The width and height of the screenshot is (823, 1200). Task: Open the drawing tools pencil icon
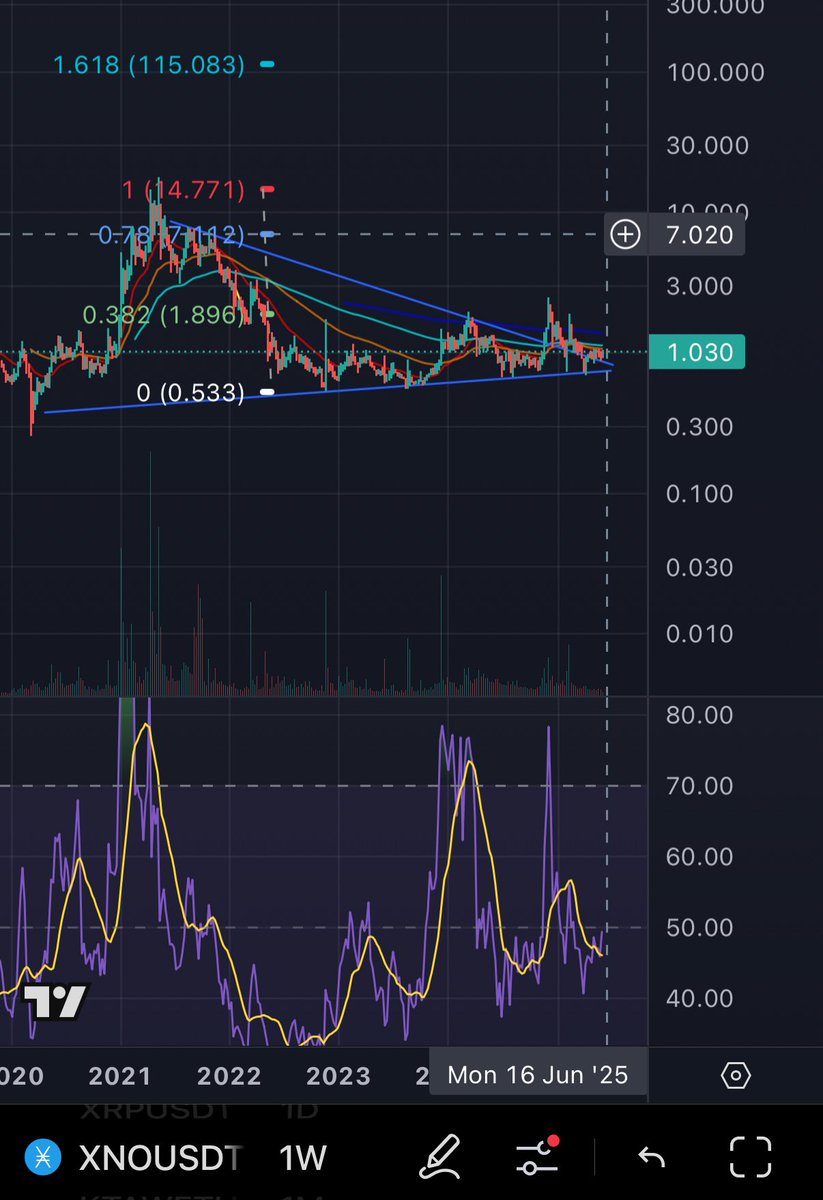point(438,1158)
